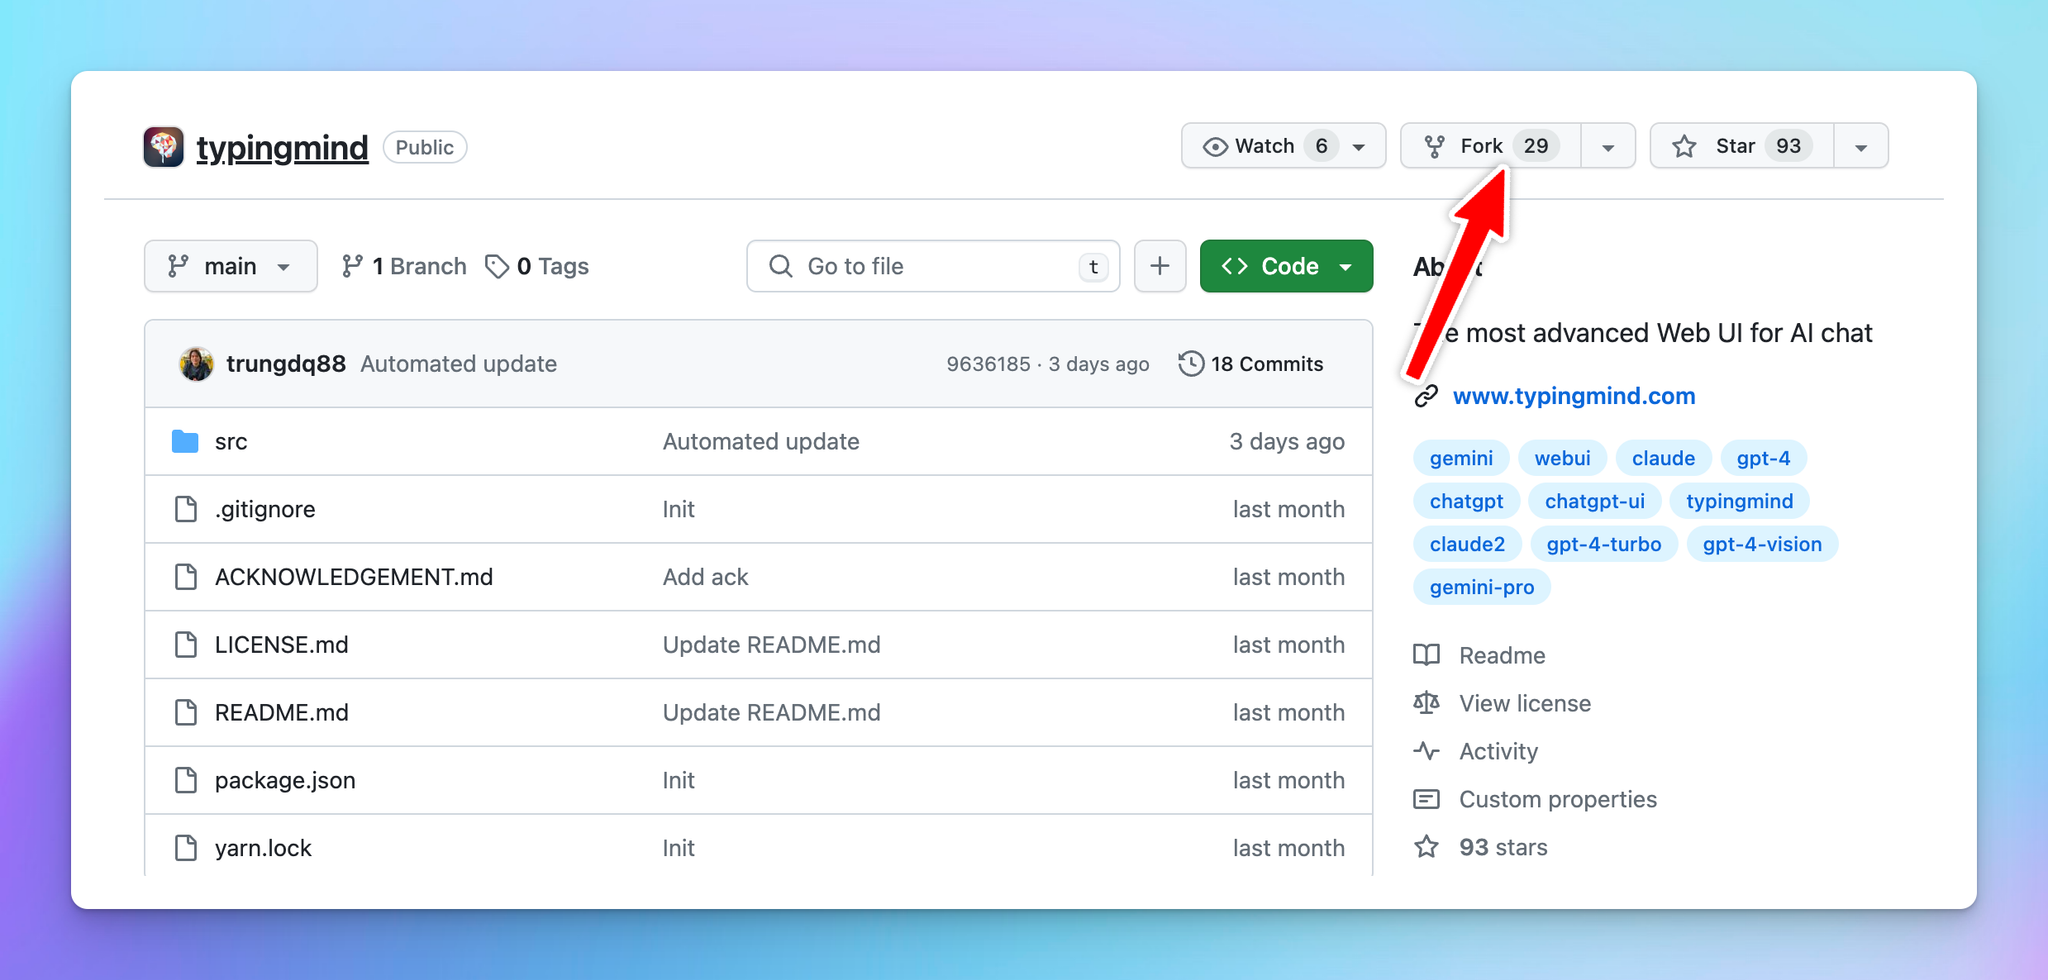The width and height of the screenshot is (2048, 980).
Task: Select the chatgpt topic tag
Action: tap(1466, 501)
